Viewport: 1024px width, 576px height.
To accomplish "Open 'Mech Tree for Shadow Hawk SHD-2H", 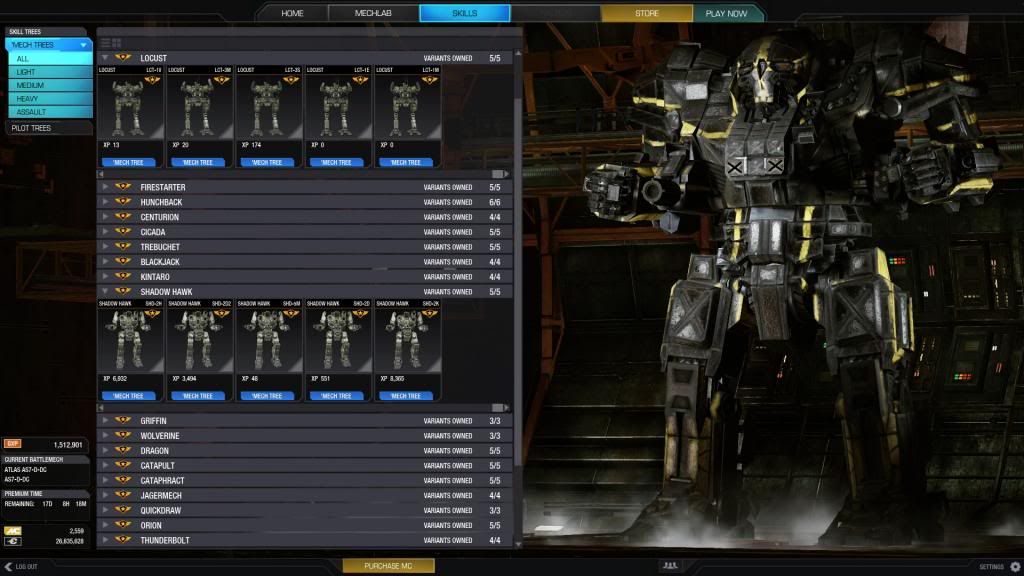I will point(129,396).
